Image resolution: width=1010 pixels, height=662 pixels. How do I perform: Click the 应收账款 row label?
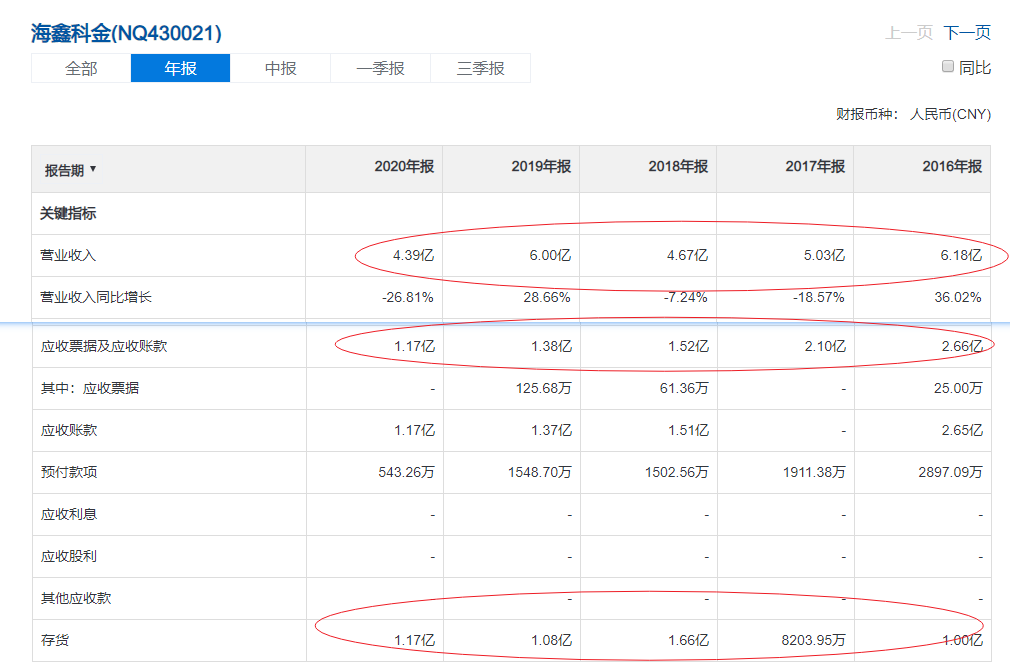pyautogui.click(x=69, y=430)
